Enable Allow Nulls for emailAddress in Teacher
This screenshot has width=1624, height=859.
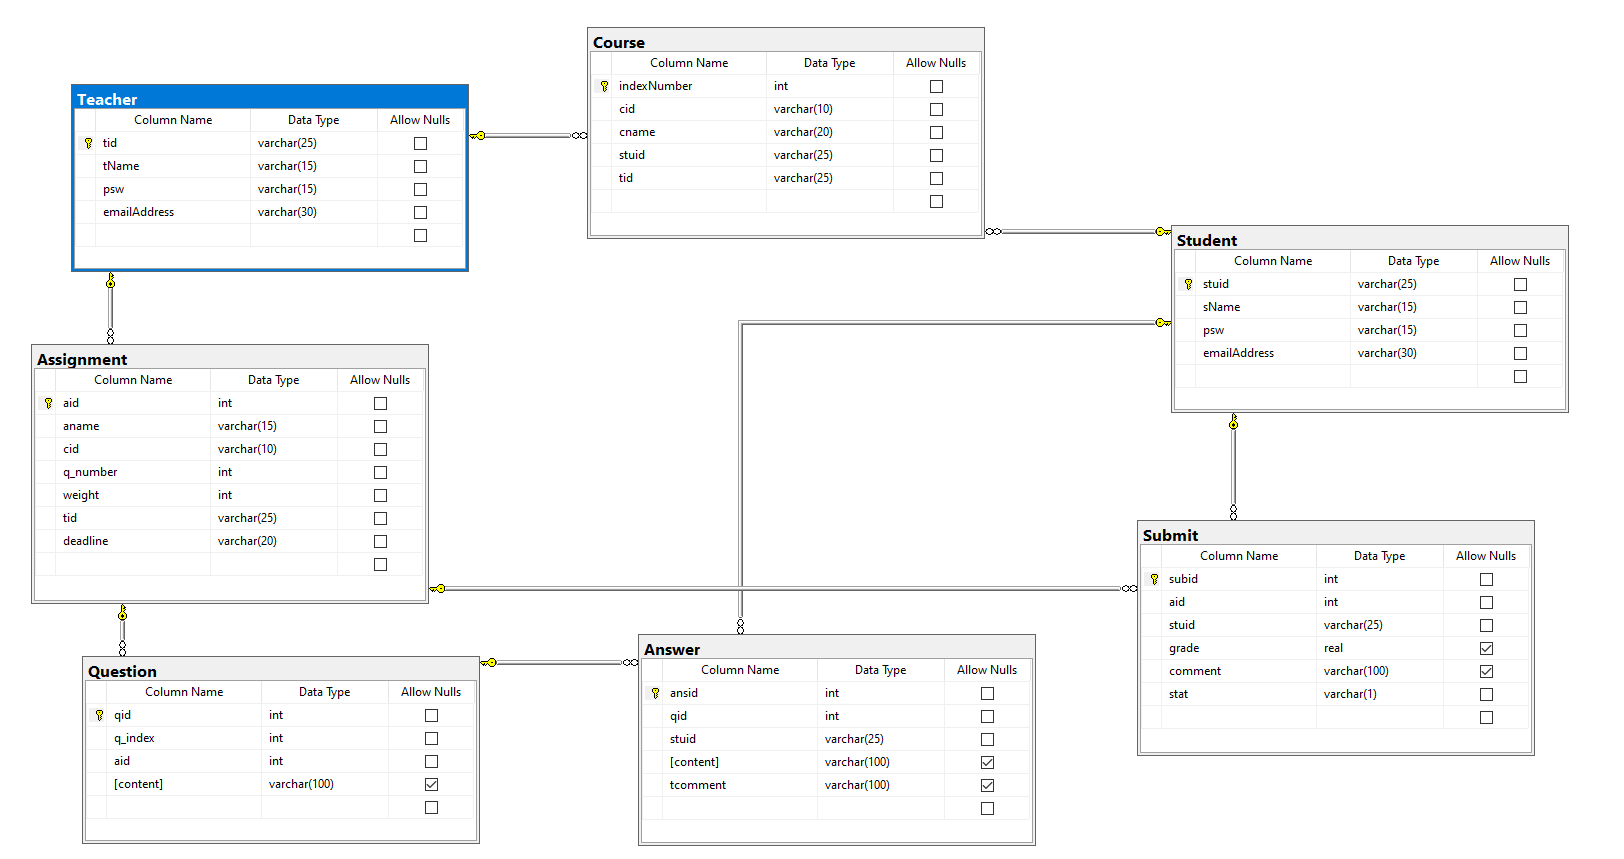coord(420,212)
